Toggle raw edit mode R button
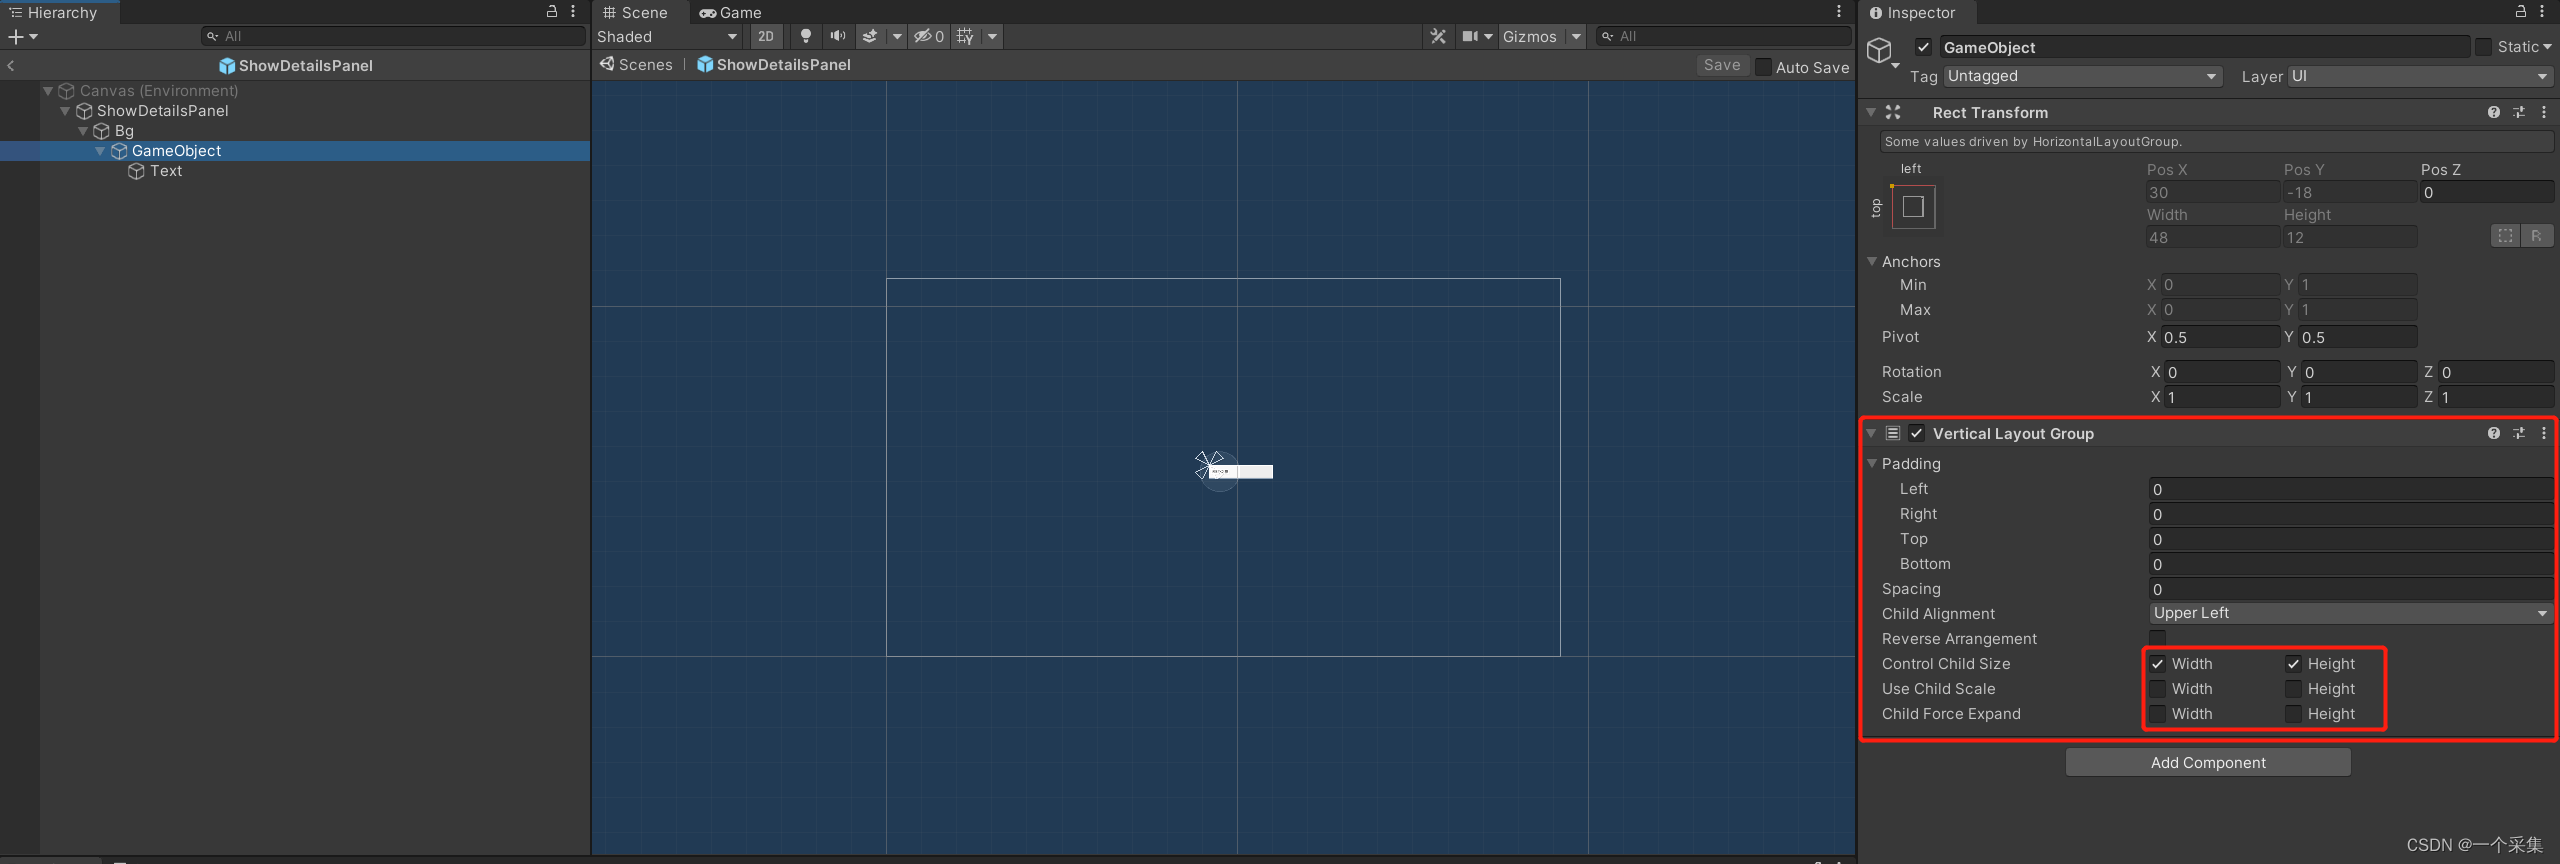This screenshot has width=2560, height=864. (2537, 236)
